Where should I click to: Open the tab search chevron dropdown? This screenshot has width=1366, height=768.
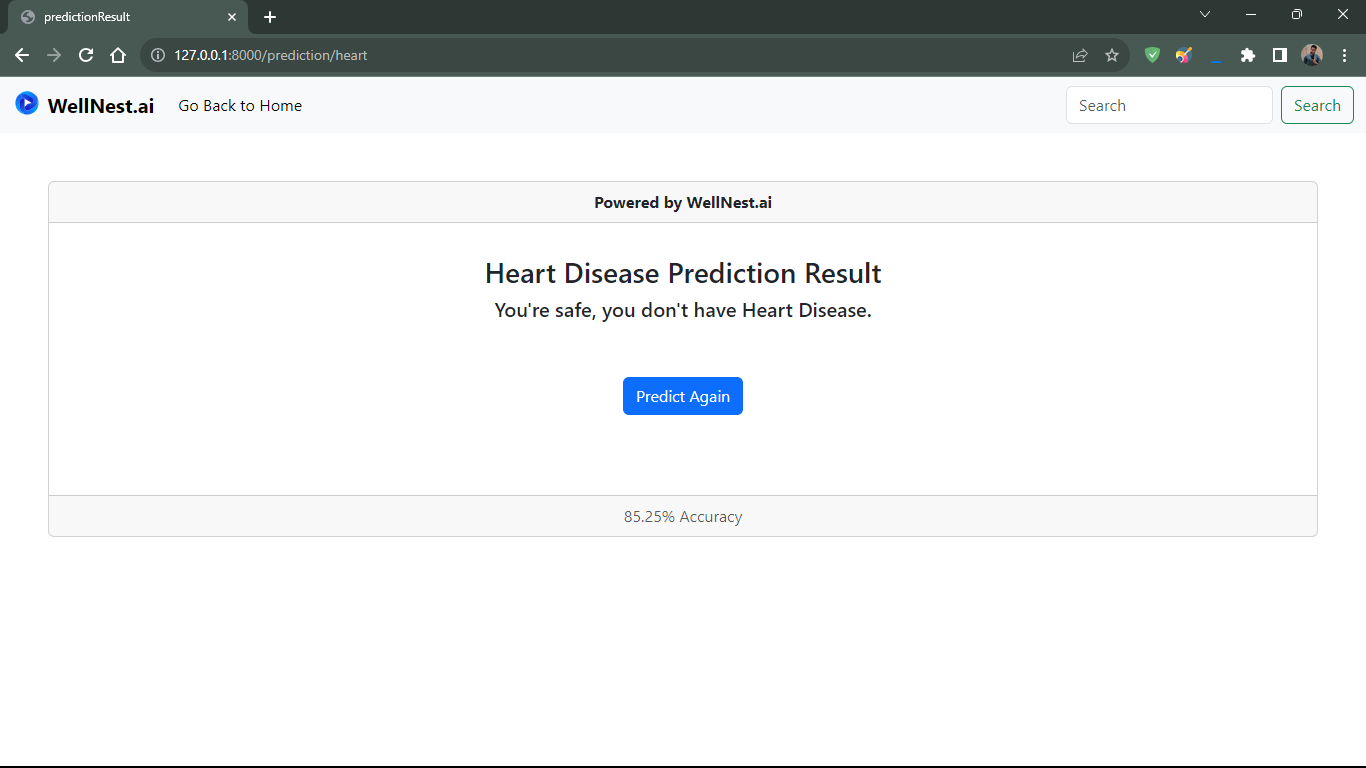[x=1205, y=15]
